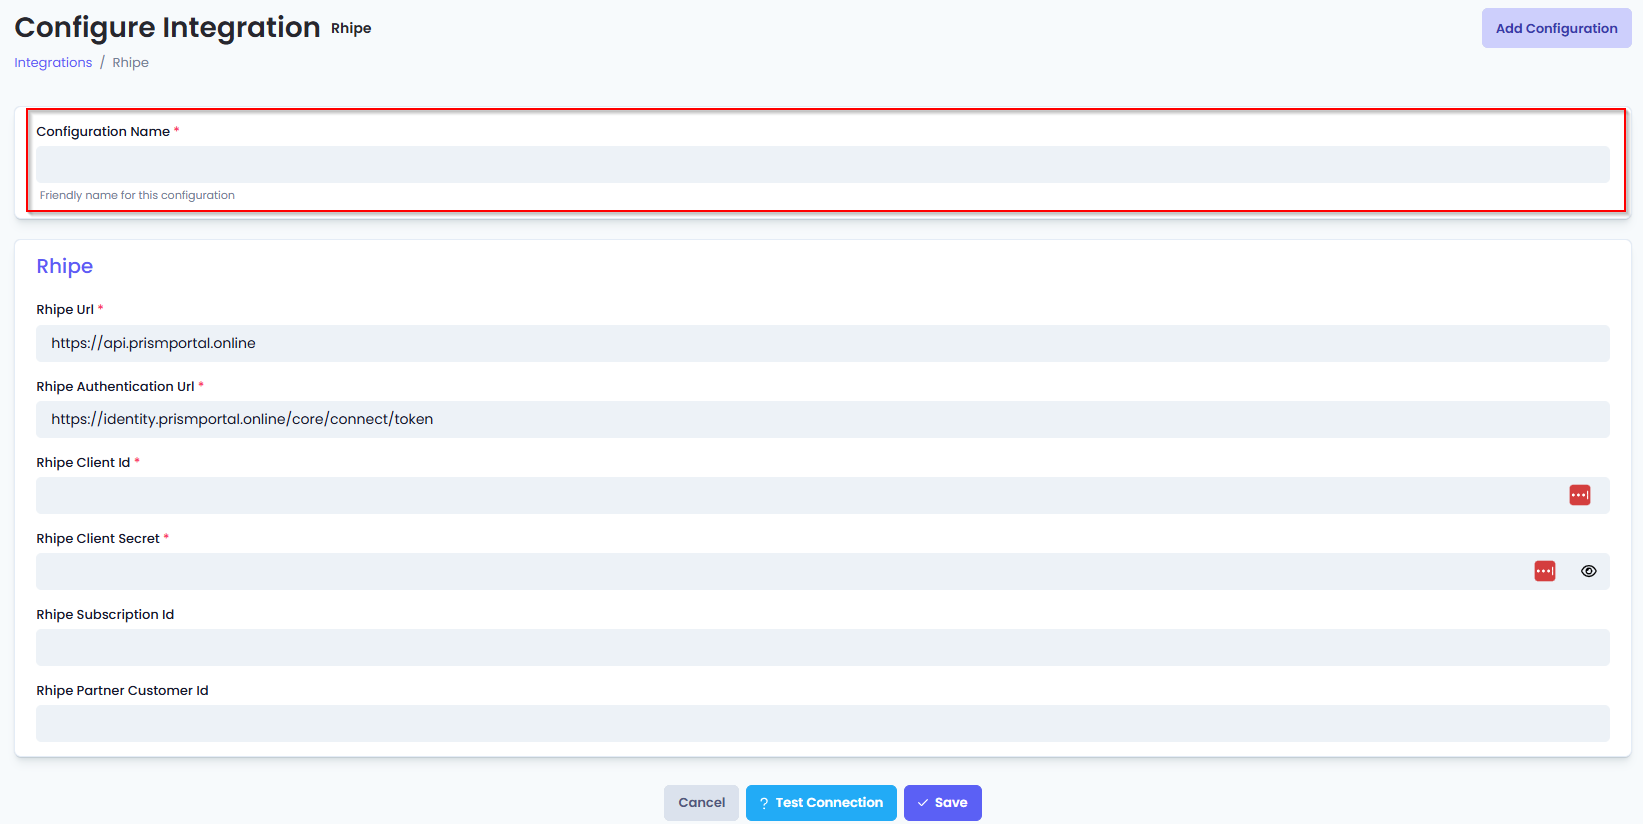Save the Rhipe configuration
The width and height of the screenshot is (1643, 825).
(x=942, y=803)
